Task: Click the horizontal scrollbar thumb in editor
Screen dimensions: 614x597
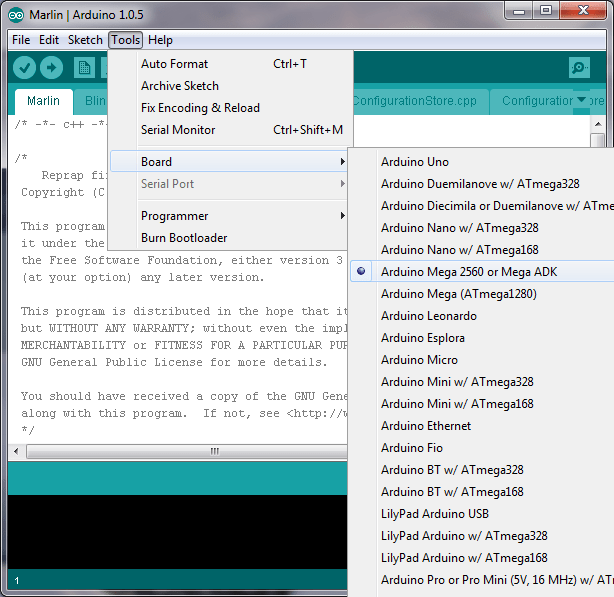Action: click(x=187, y=451)
